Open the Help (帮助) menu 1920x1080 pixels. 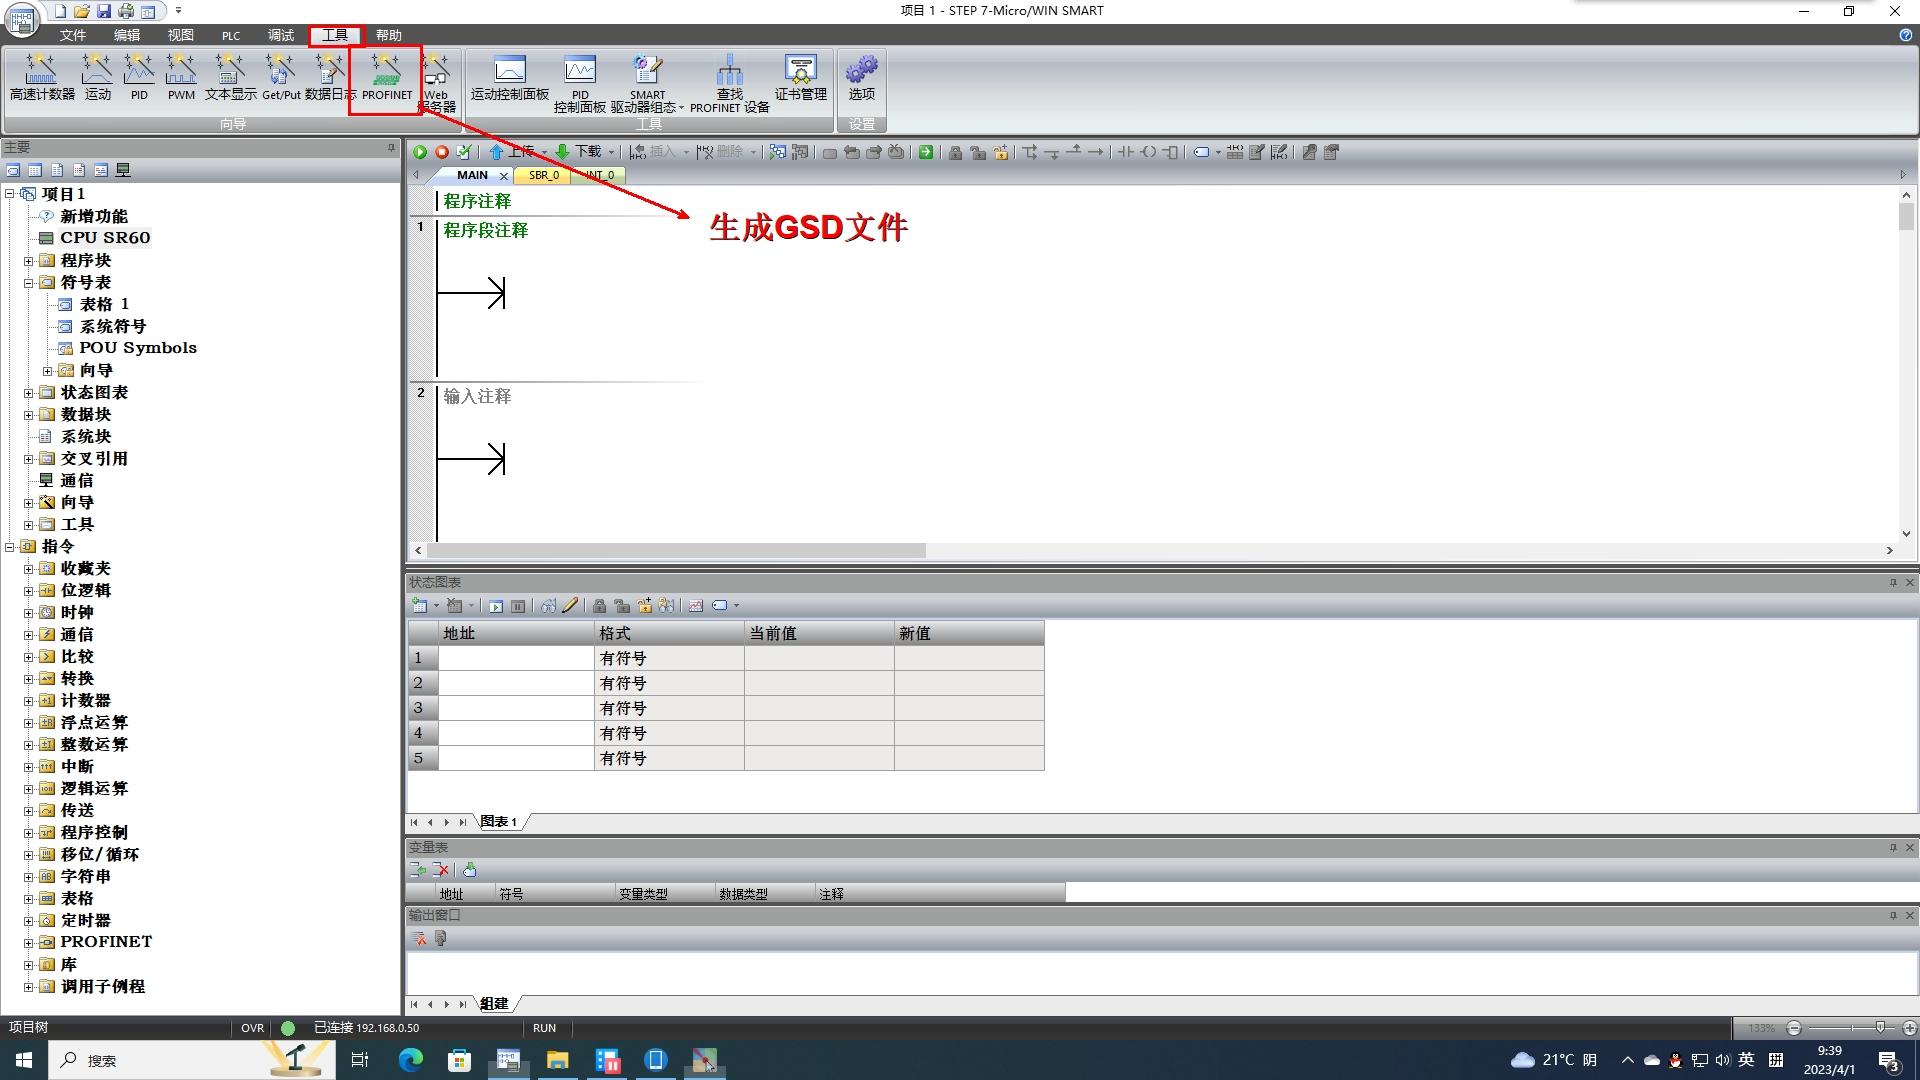pyautogui.click(x=388, y=35)
